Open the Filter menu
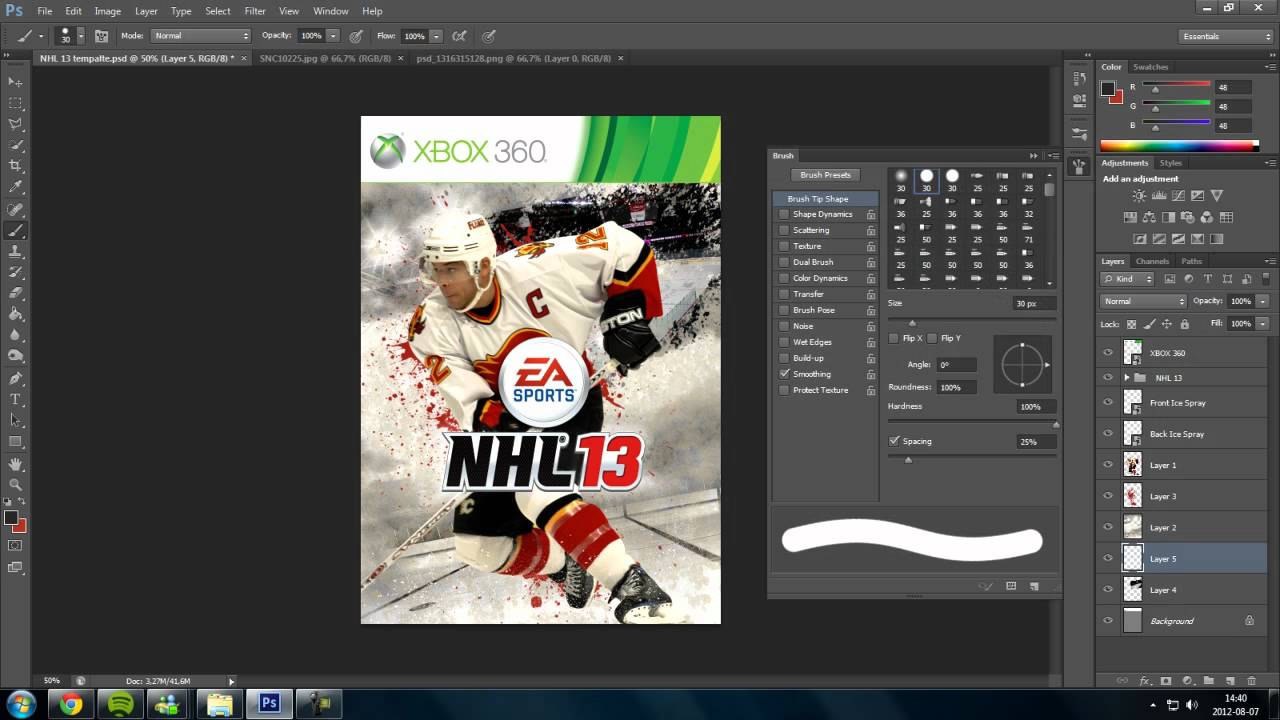Screen dimensions: 1280x720 pyautogui.click(x=255, y=11)
